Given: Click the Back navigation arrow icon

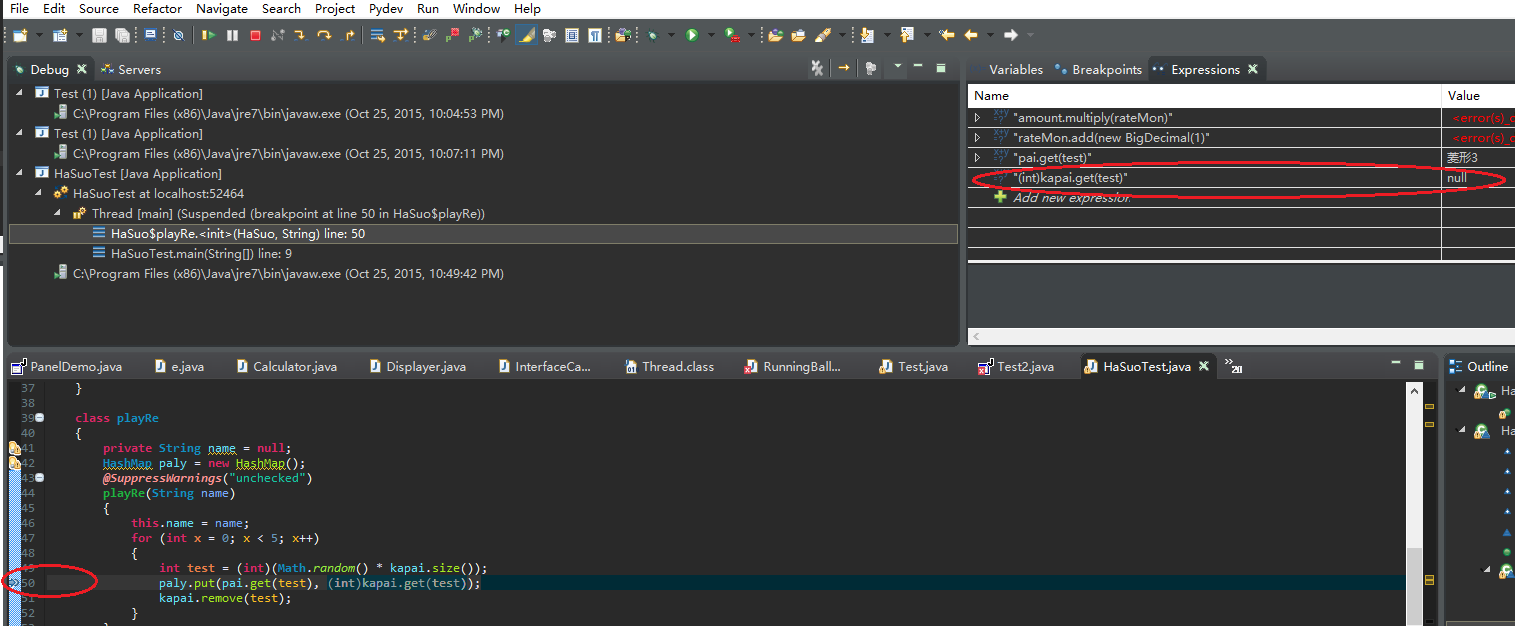Looking at the screenshot, I should pos(970,35).
